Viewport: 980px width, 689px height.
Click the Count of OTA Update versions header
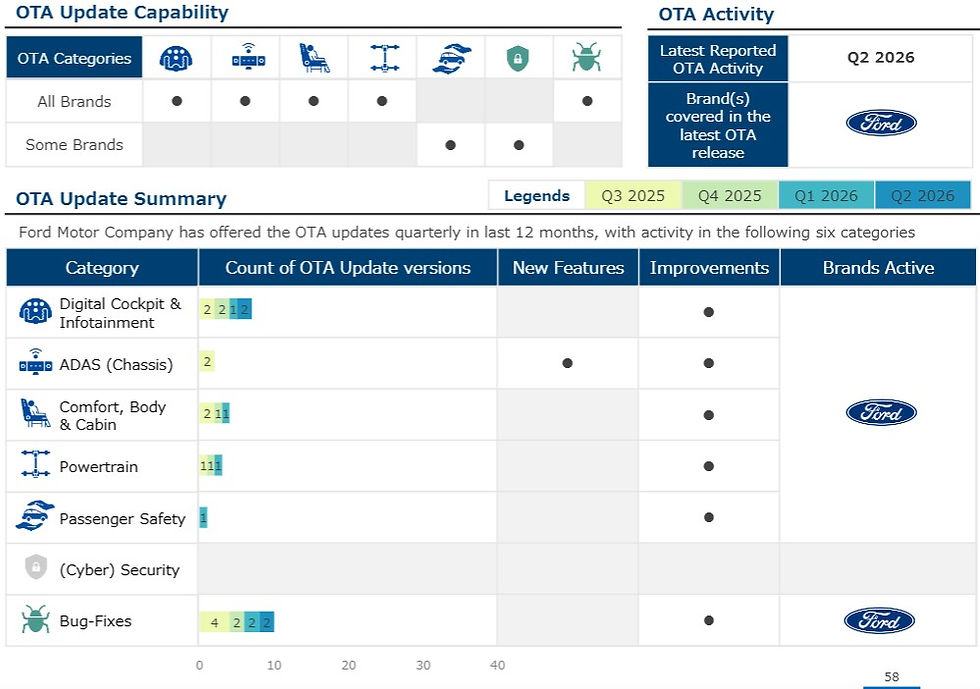click(x=348, y=268)
